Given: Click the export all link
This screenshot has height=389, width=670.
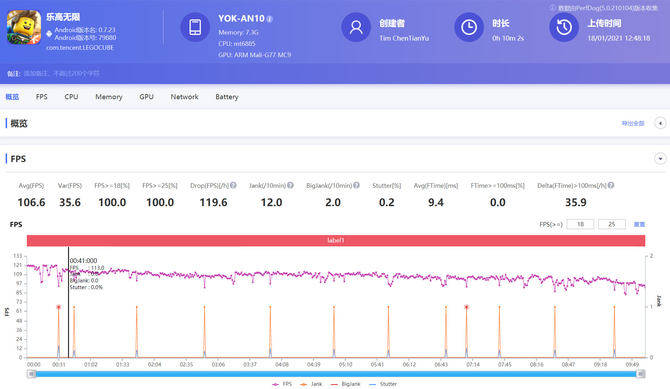Looking at the screenshot, I should 633,124.
